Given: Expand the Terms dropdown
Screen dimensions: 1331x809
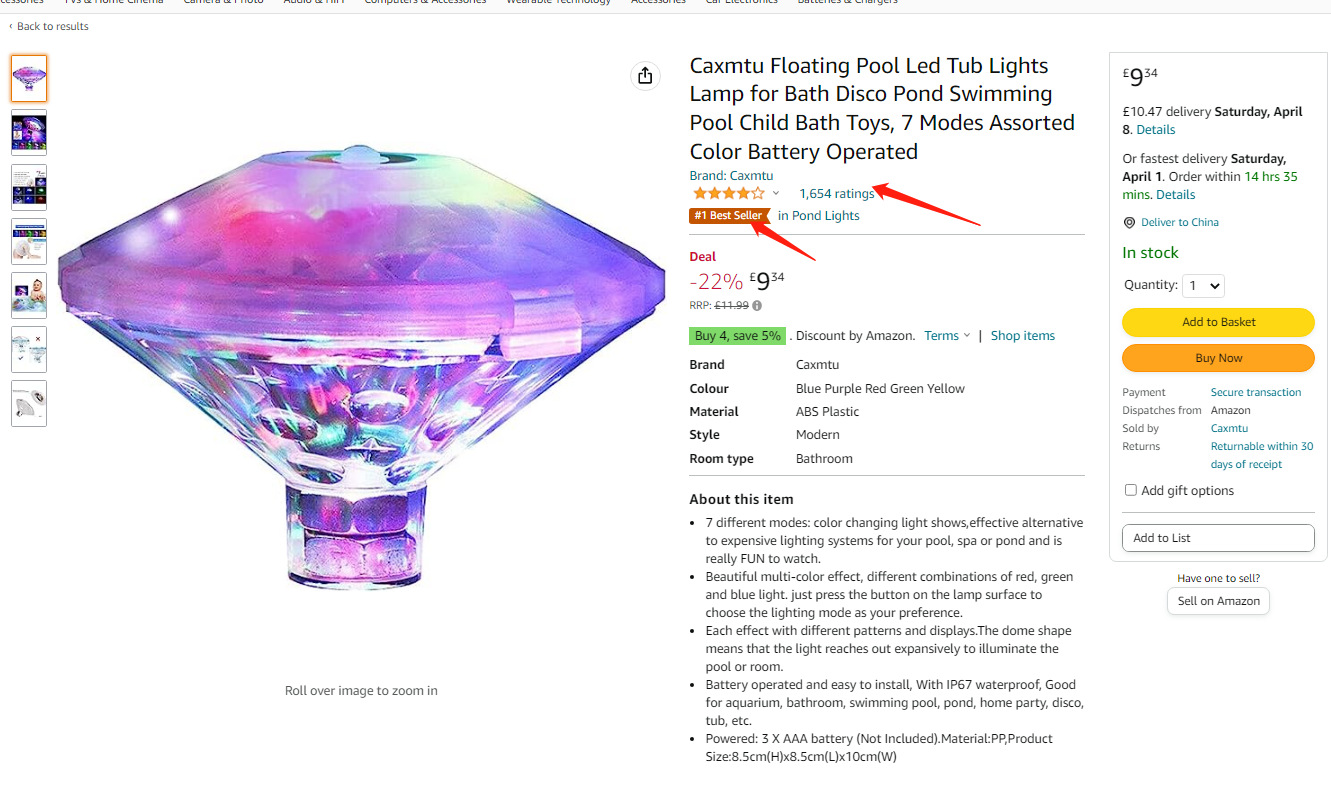Looking at the screenshot, I should [947, 336].
